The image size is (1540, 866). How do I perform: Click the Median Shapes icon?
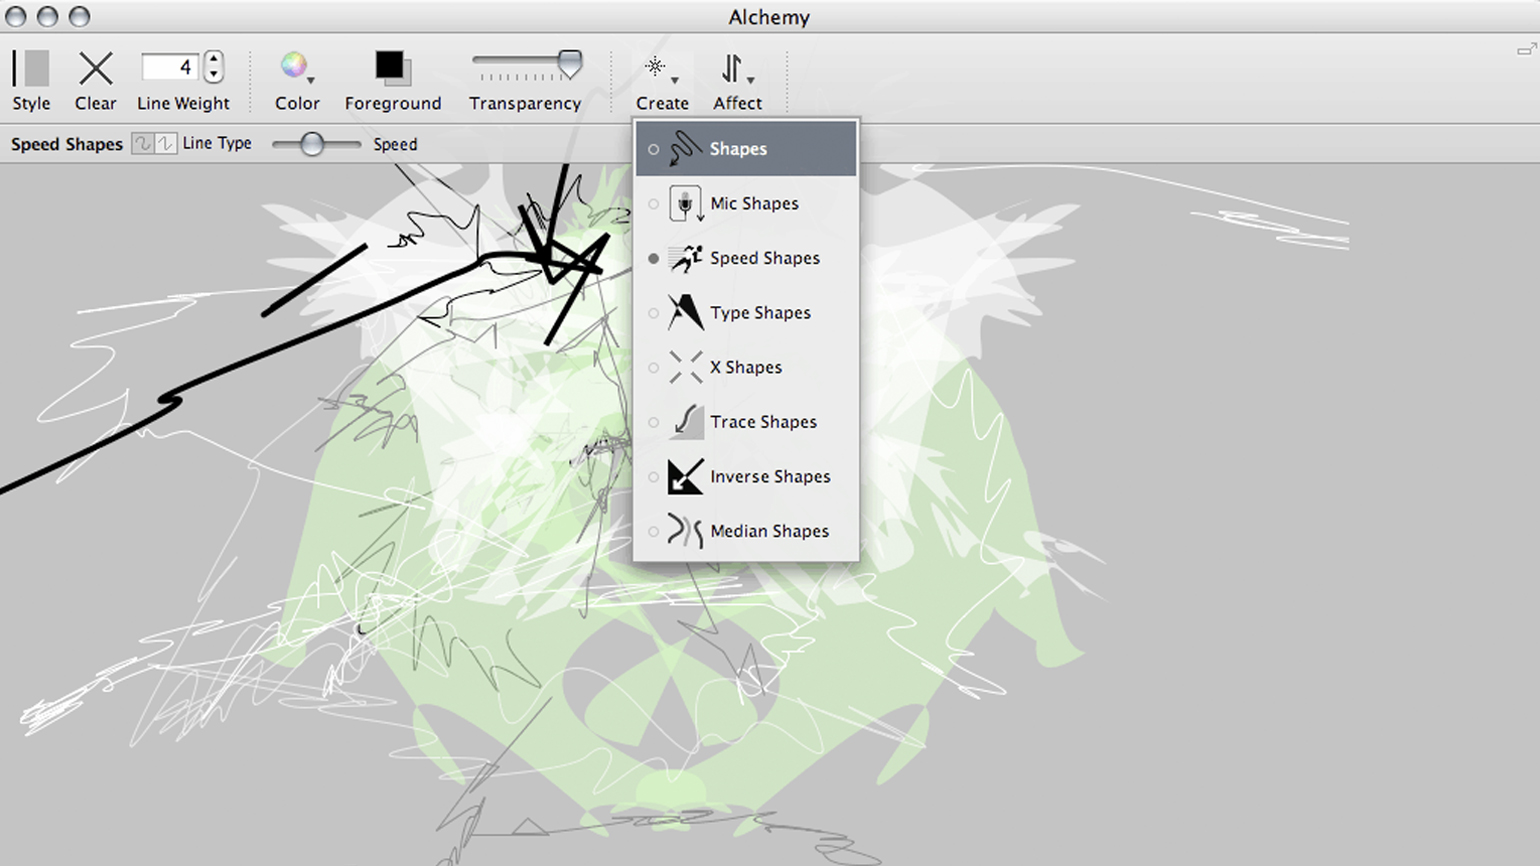(x=685, y=531)
